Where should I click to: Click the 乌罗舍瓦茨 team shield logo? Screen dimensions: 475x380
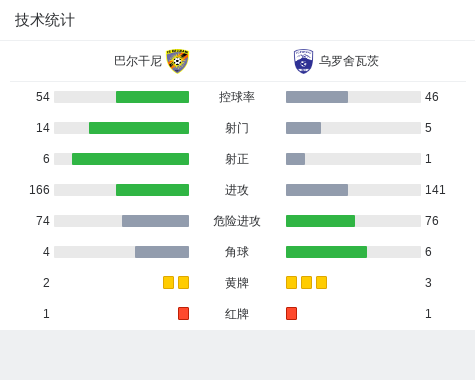pos(303,61)
